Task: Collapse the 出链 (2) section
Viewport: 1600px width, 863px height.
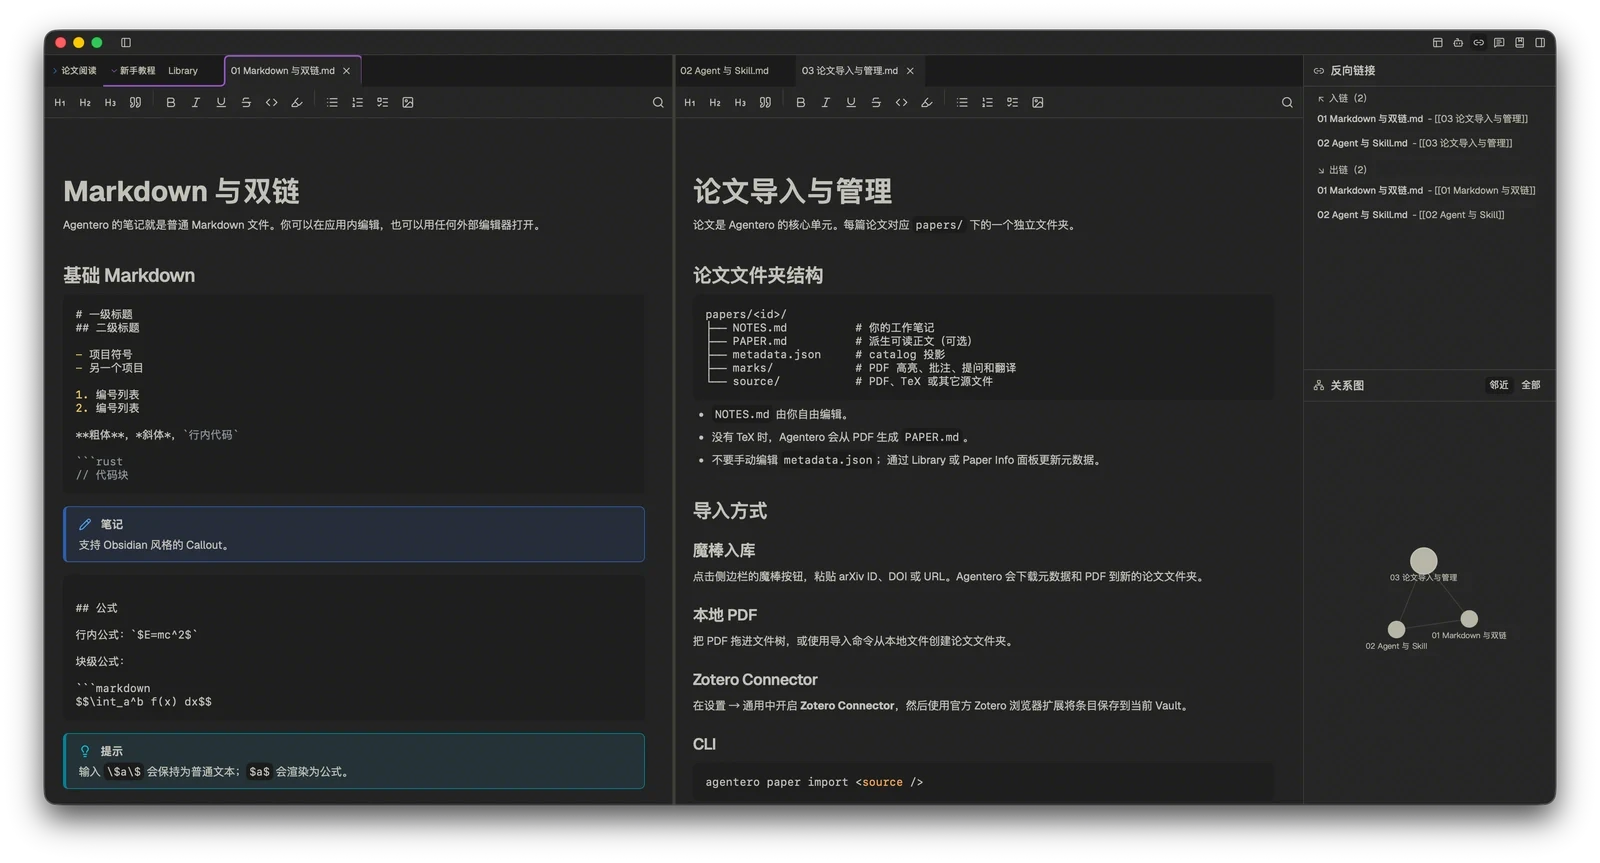Action: (1342, 170)
